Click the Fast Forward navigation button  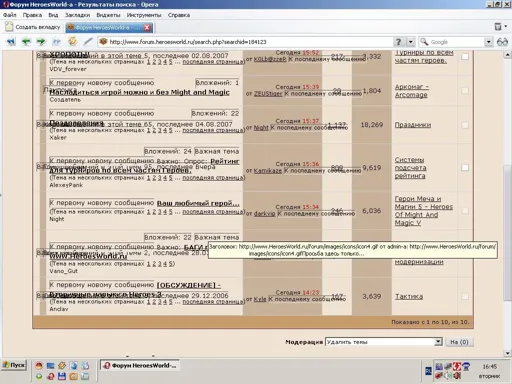56,42
